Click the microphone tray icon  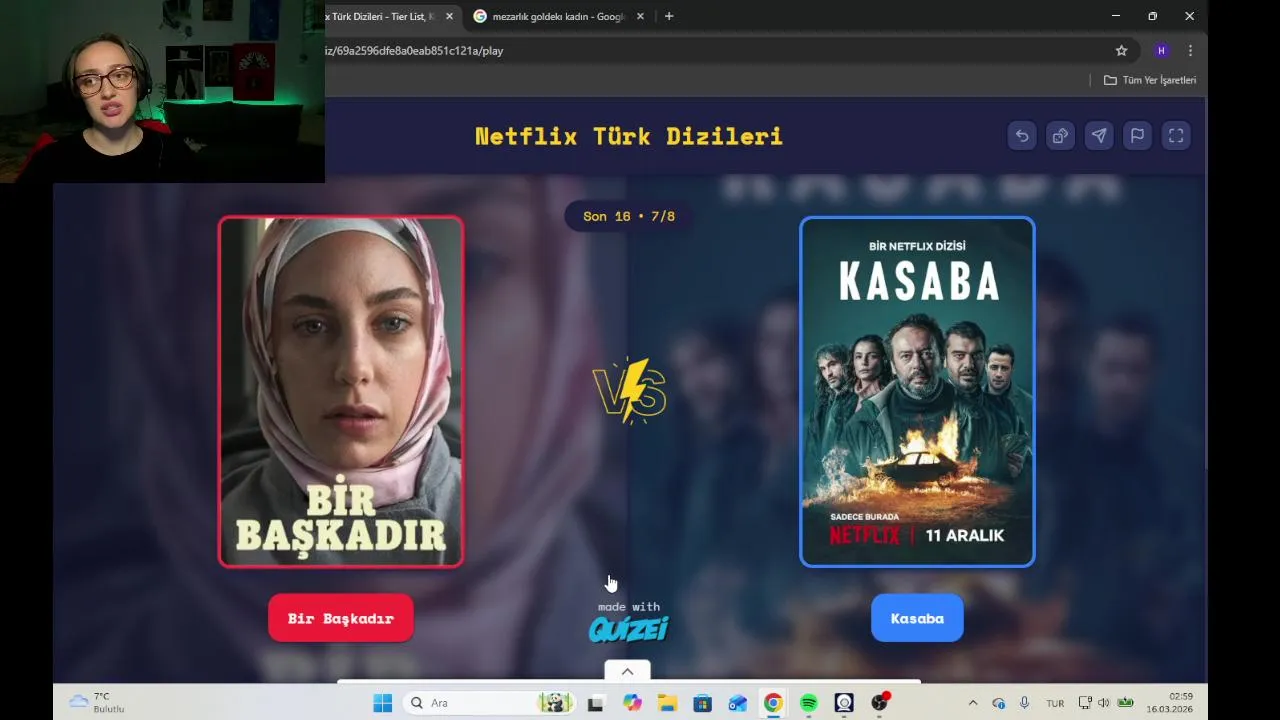pos(1024,703)
